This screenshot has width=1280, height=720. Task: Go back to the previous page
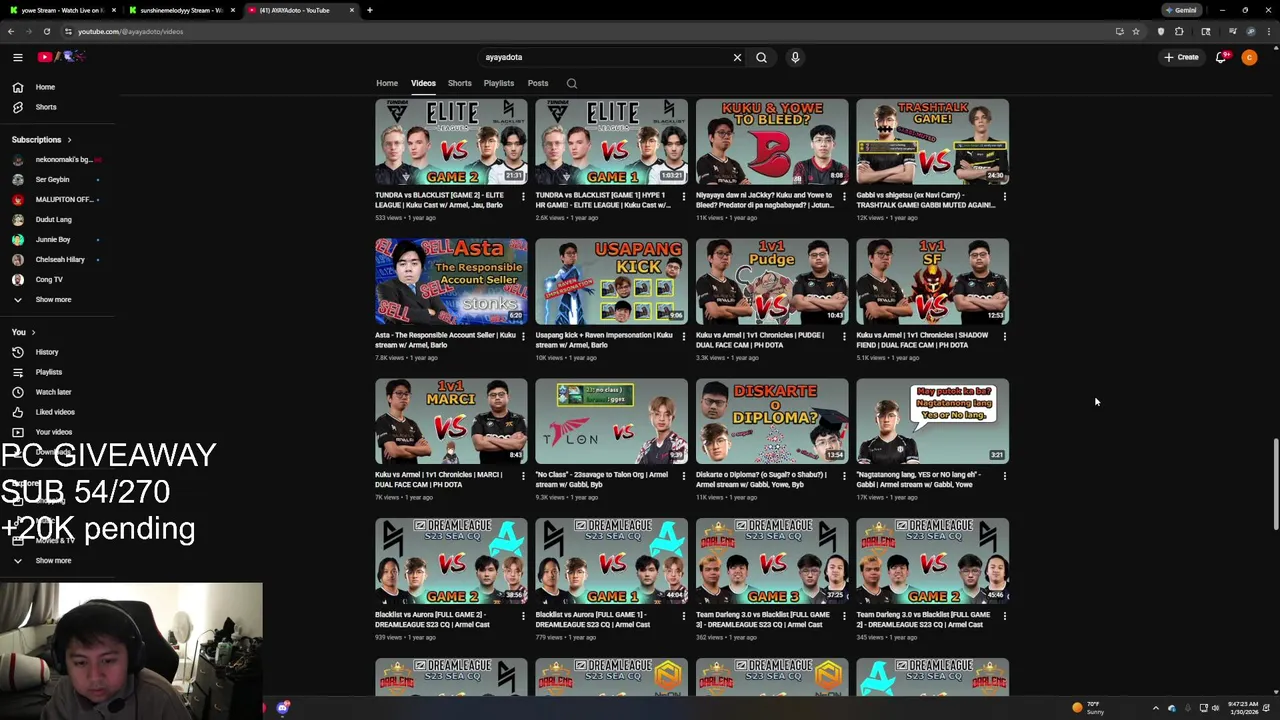[x=11, y=31]
